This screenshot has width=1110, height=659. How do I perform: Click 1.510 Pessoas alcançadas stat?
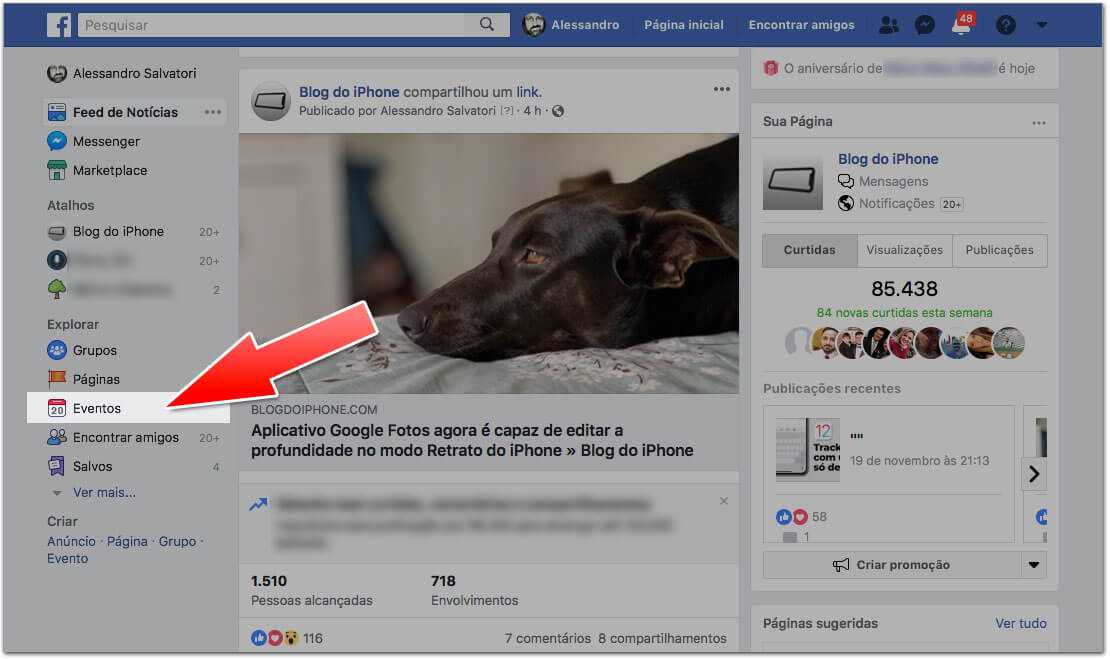pos(311,590)
